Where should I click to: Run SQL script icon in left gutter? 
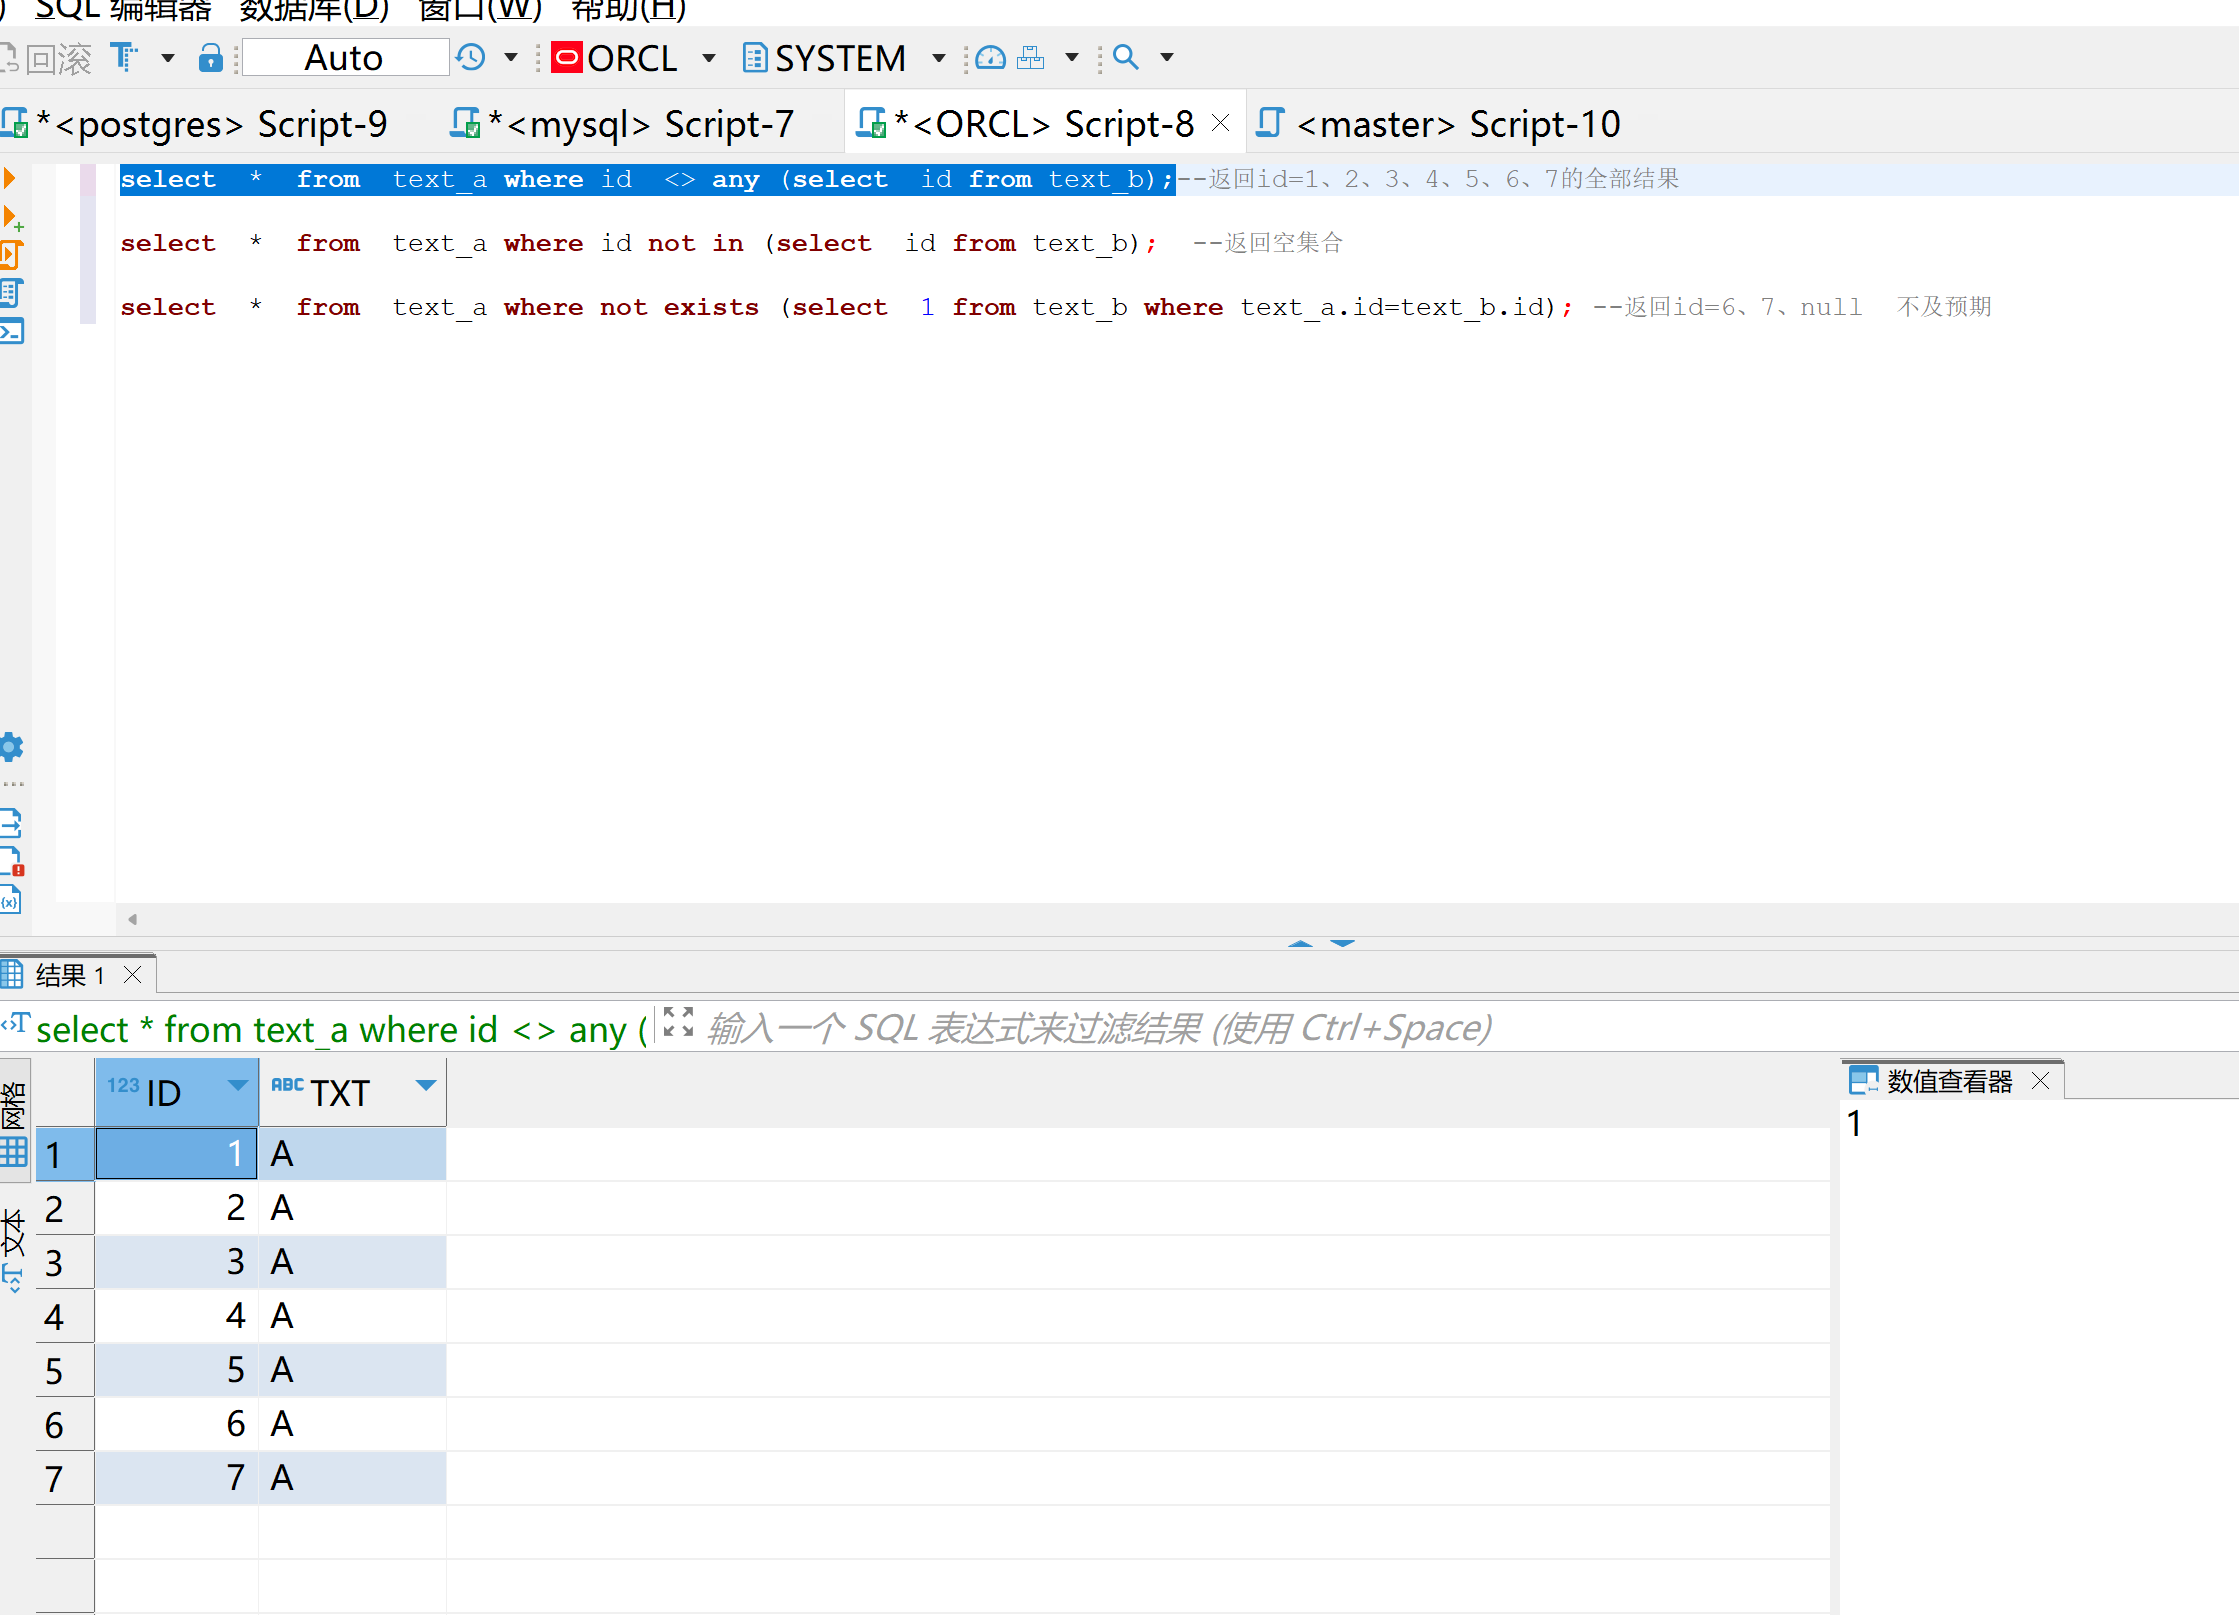pos(11,255)
